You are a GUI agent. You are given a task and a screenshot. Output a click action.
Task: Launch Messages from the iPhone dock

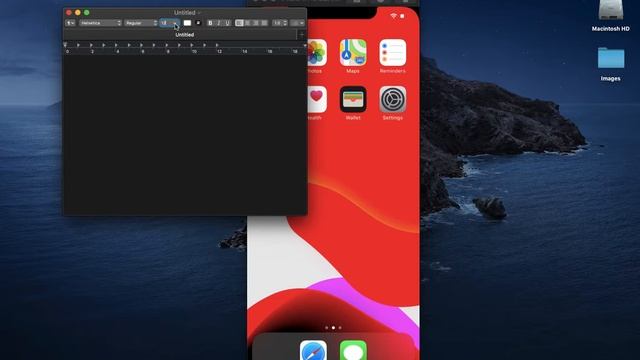coord(353,350)
